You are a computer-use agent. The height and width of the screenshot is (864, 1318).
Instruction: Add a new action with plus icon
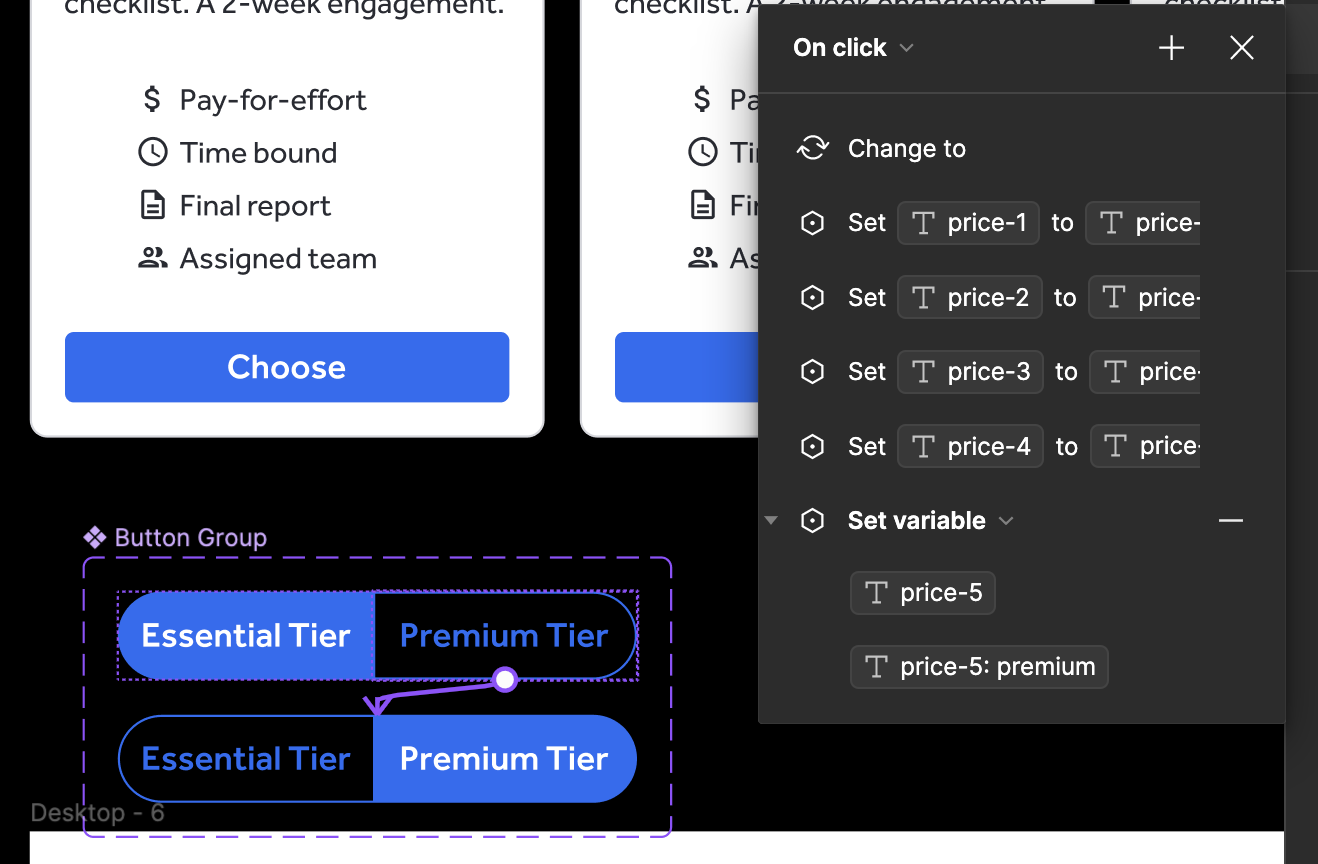pos(1171,48)
